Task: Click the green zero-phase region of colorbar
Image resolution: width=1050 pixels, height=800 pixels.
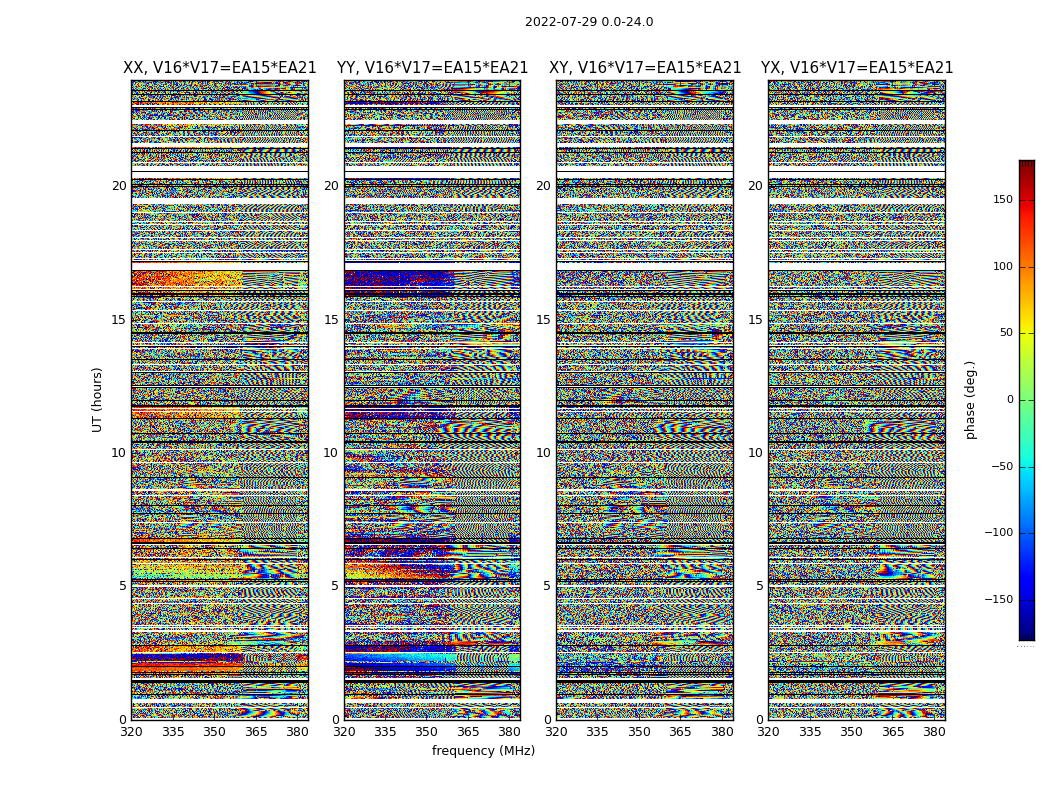Action: (x=1027, y=400)
